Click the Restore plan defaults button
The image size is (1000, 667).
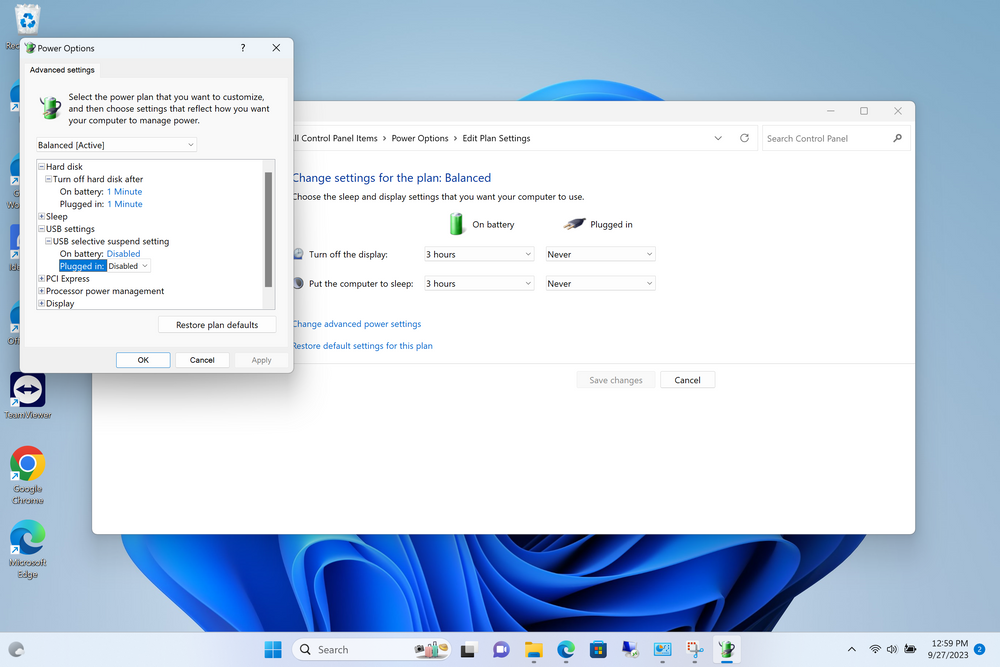click(x=216, y=324)
